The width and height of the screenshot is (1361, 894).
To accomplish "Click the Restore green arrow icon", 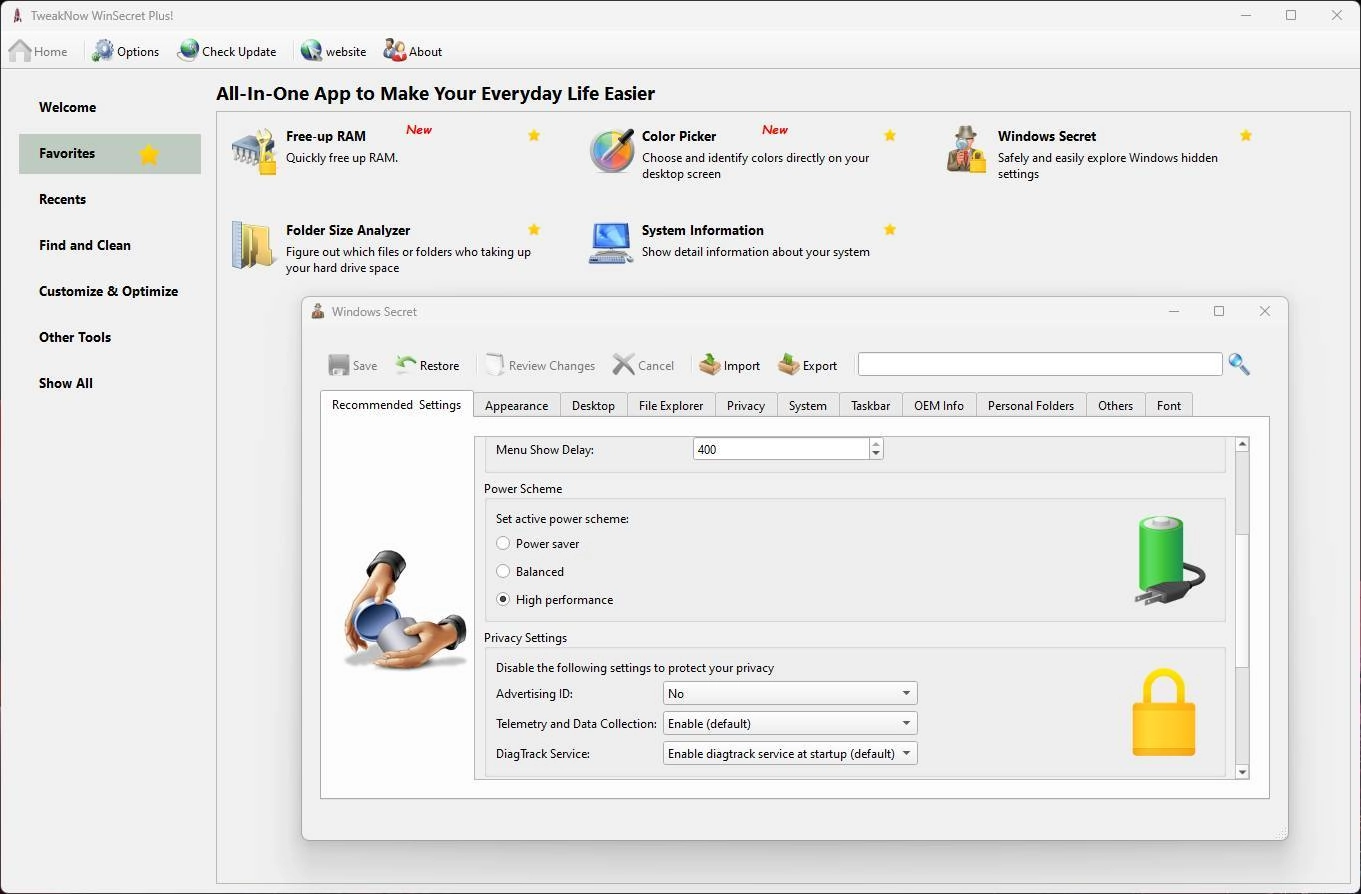I will [x=405, y=364].
